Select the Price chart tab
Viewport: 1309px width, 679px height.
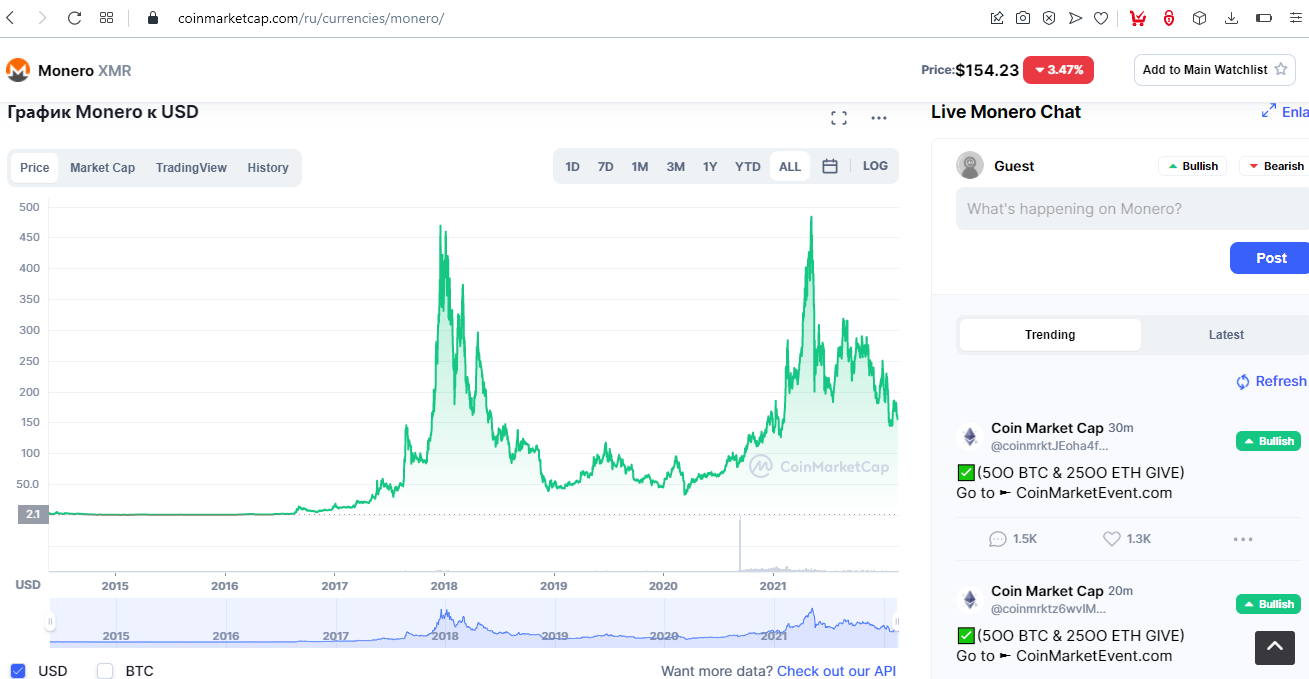click(x=34, y=168)
